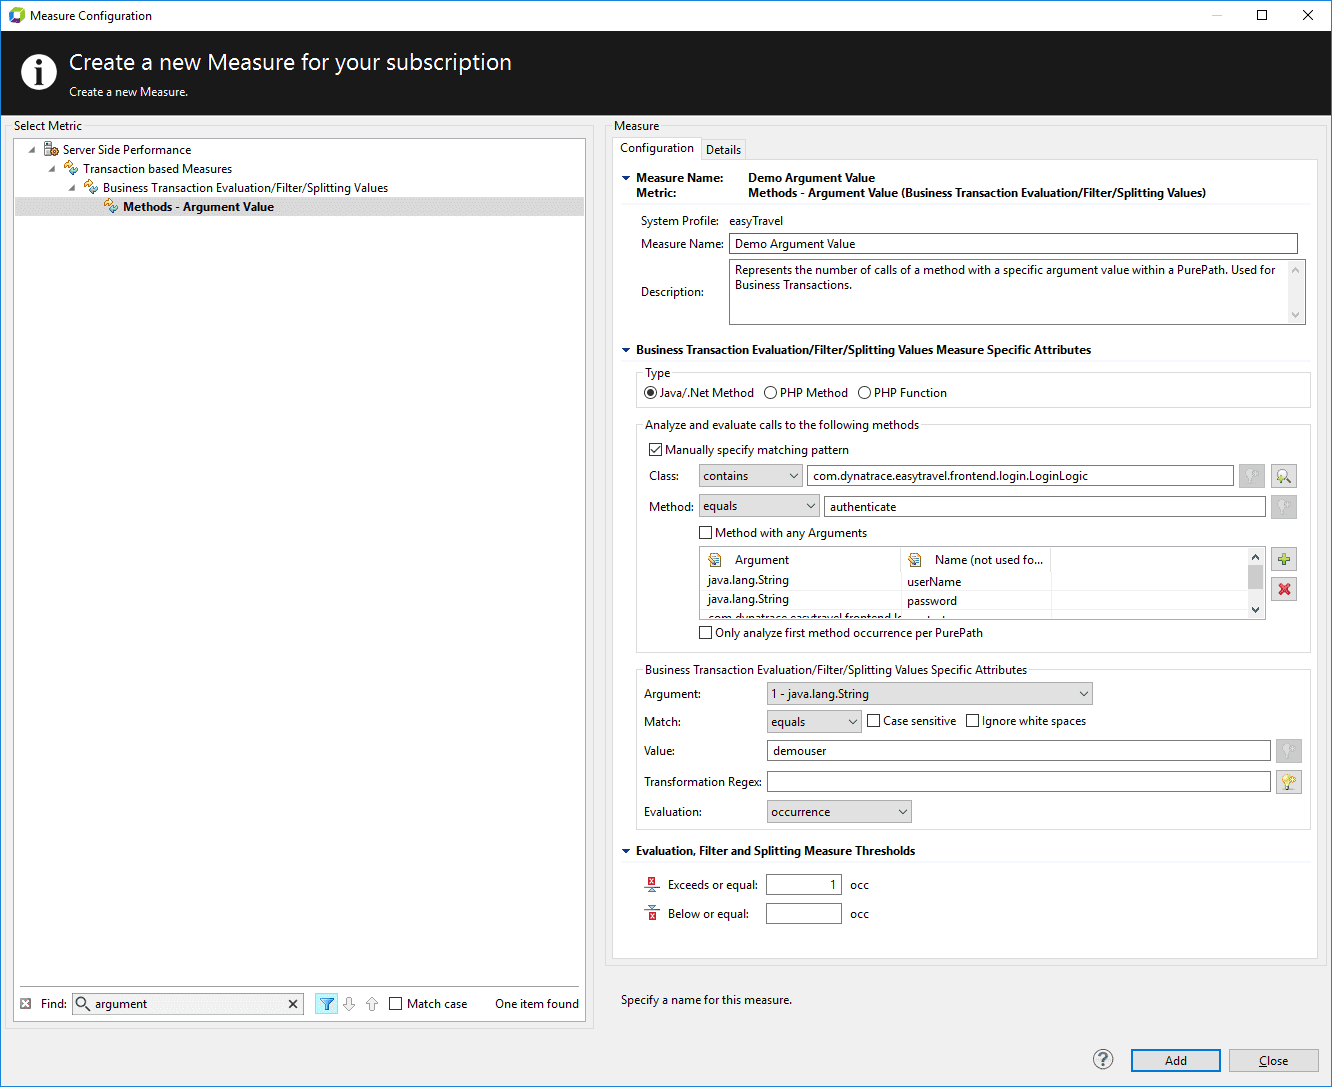Collapse Business Transaction Evaluation tree node
The image size is (1332, 1087).
(x=72, y=187)
